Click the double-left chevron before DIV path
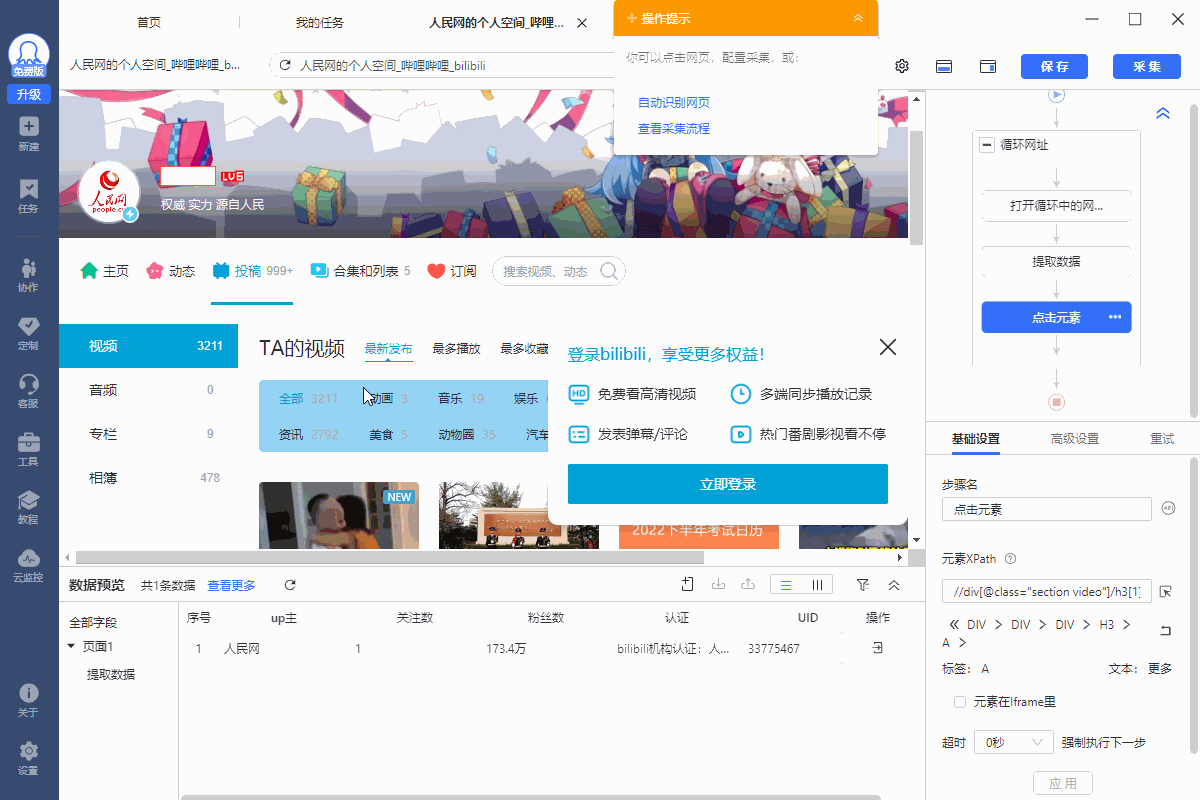Screen dimensions: 1200x800 tap(953, 624)
